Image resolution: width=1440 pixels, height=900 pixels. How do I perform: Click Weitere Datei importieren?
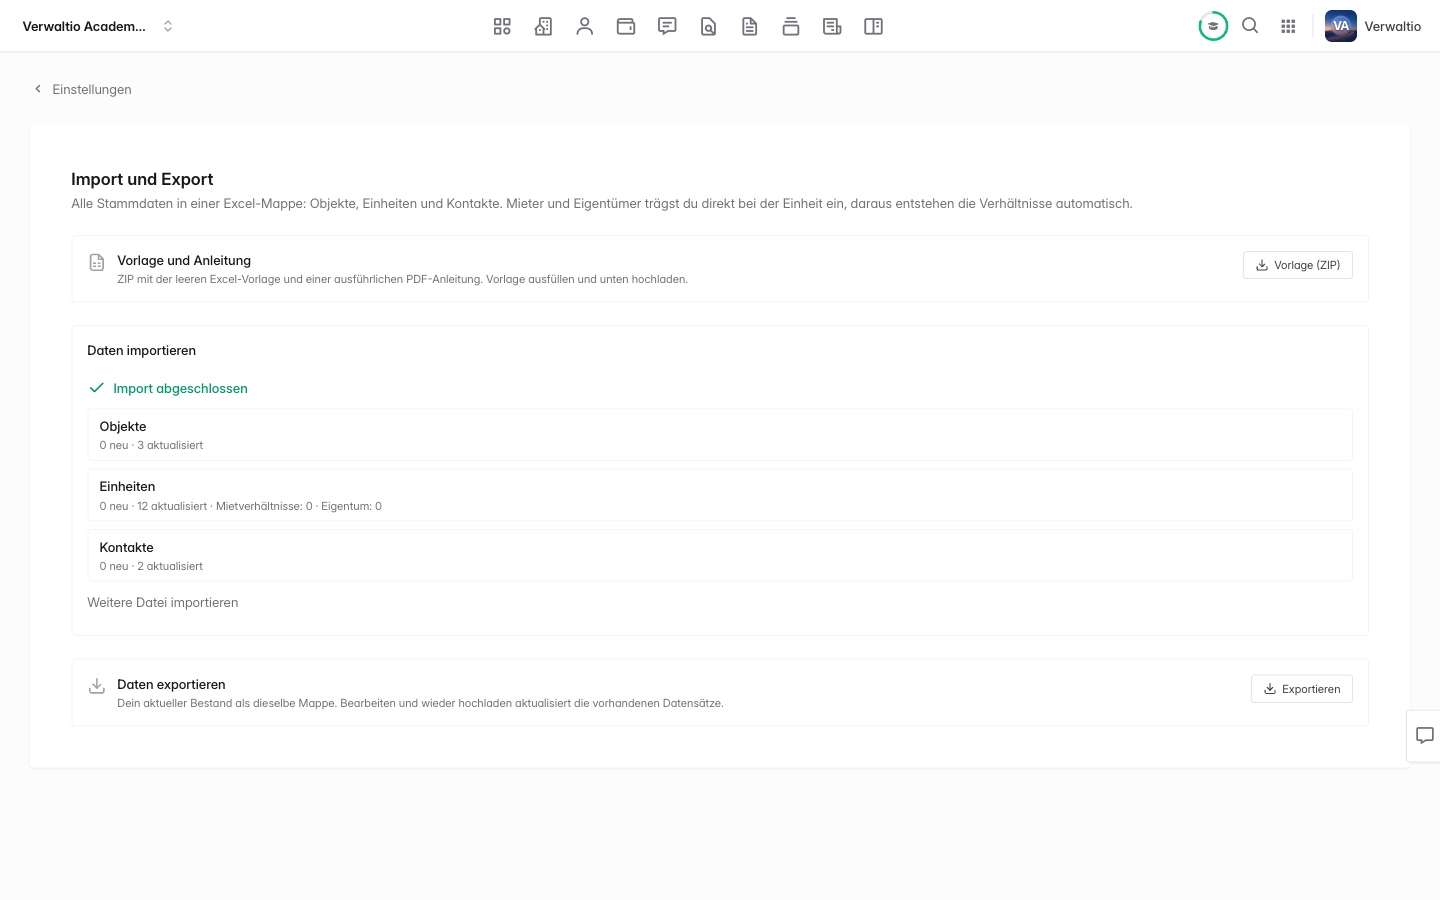coord(163,603)
